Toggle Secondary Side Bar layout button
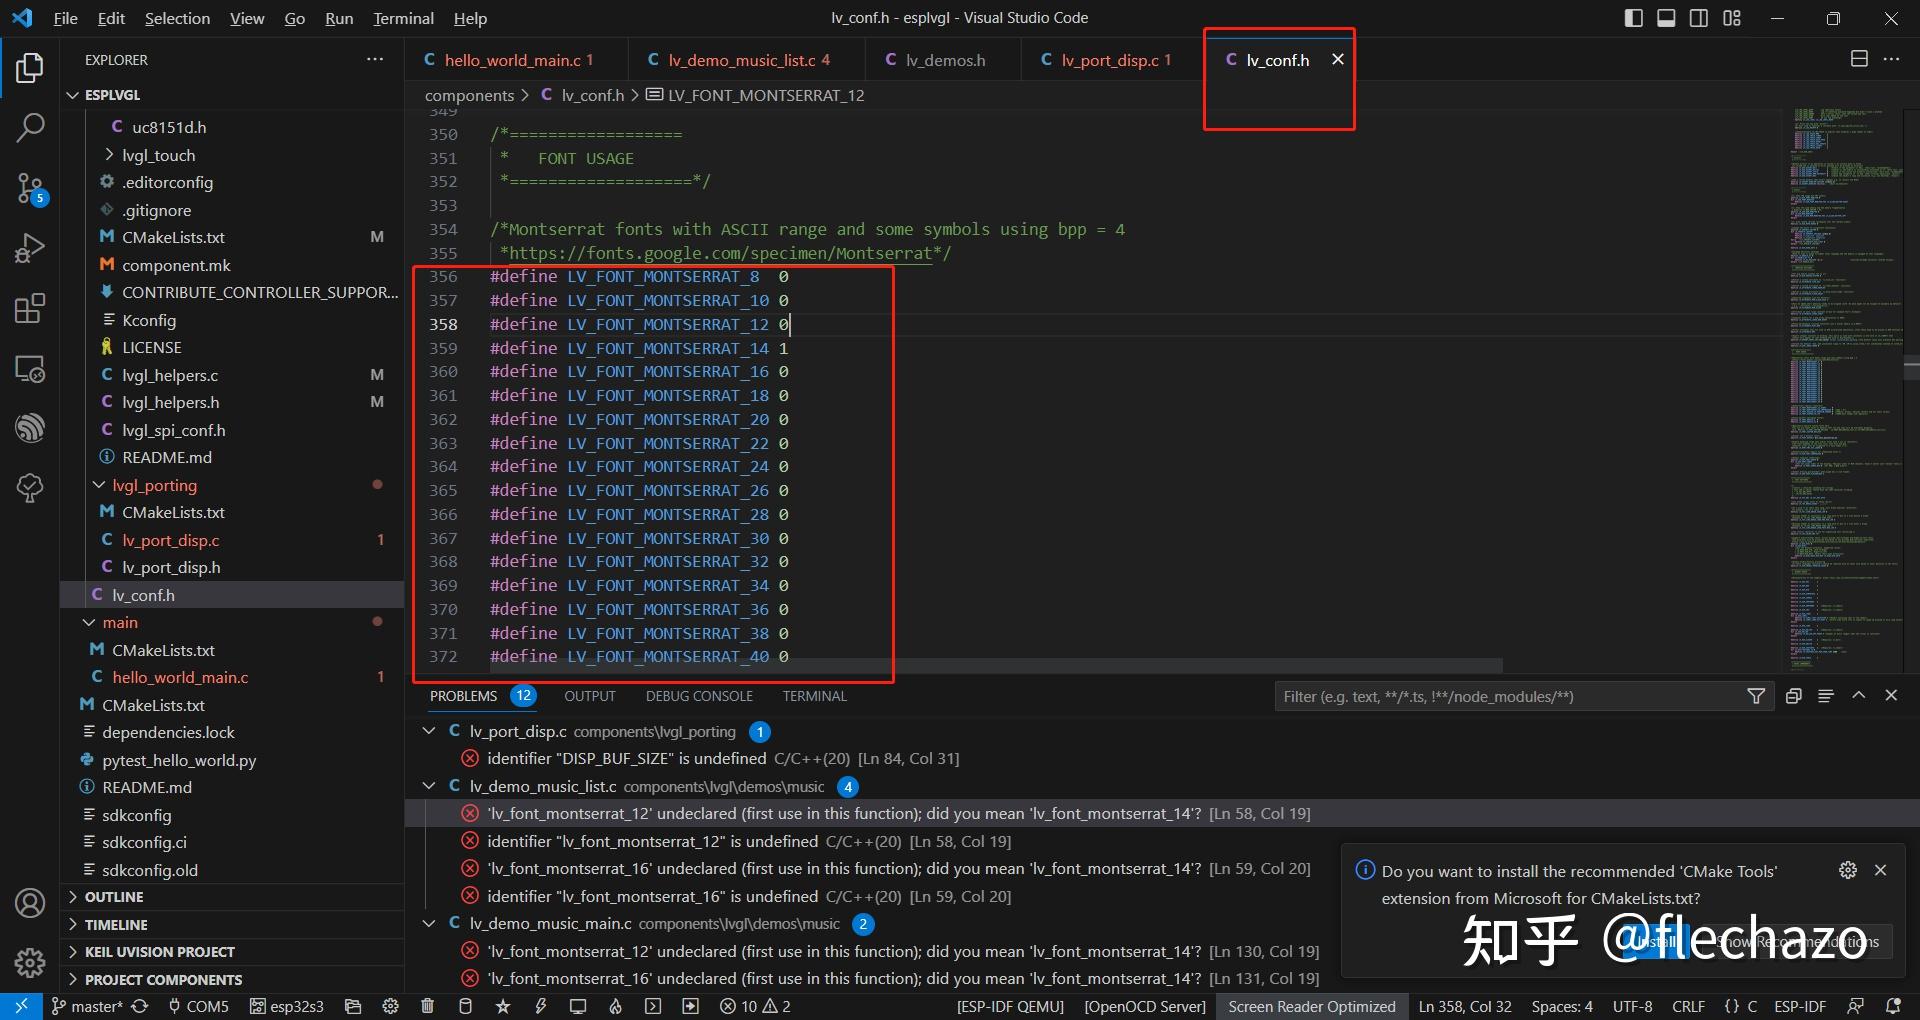Viewport: 1920px width, 1020px height. [1699, 18]
